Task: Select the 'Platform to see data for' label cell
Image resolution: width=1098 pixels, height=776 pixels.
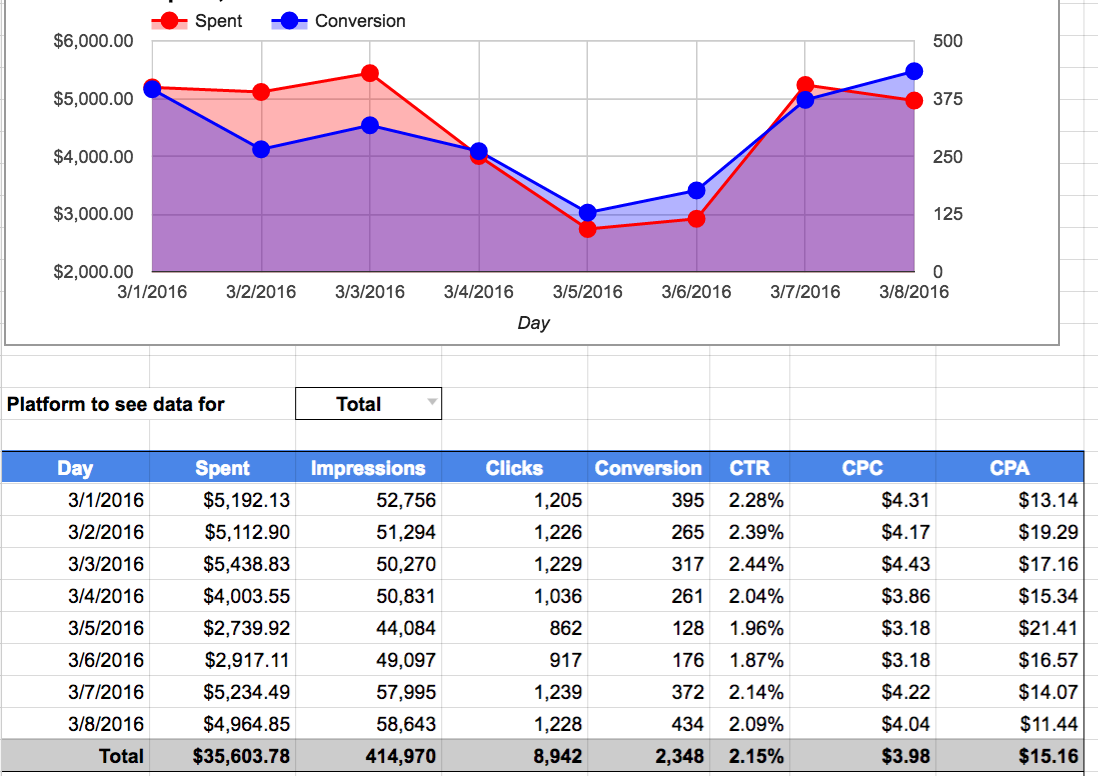Action: 116,404
